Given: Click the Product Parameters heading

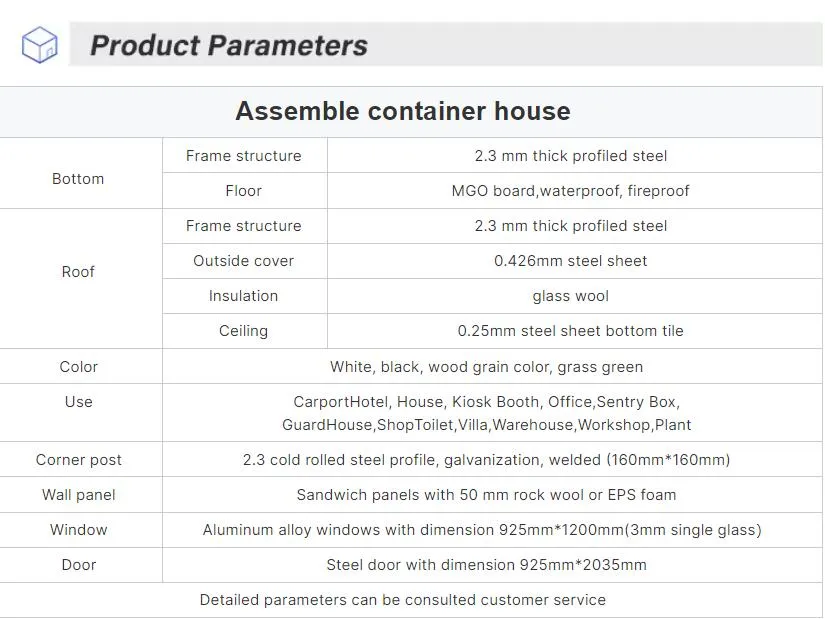Looking at the screenshot, I should (229, 46).
